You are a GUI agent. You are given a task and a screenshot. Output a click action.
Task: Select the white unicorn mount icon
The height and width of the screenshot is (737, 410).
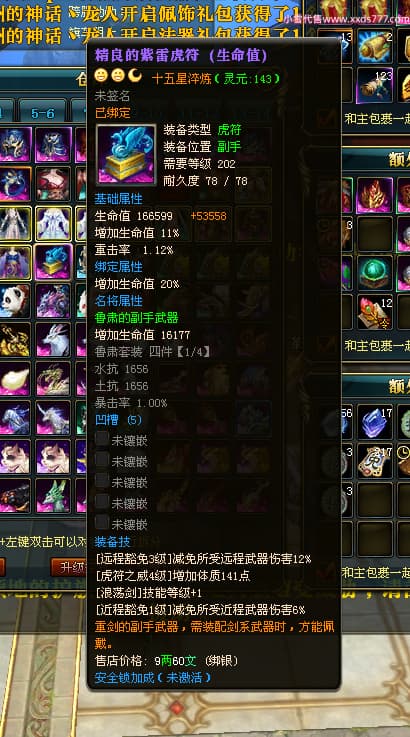53,417
